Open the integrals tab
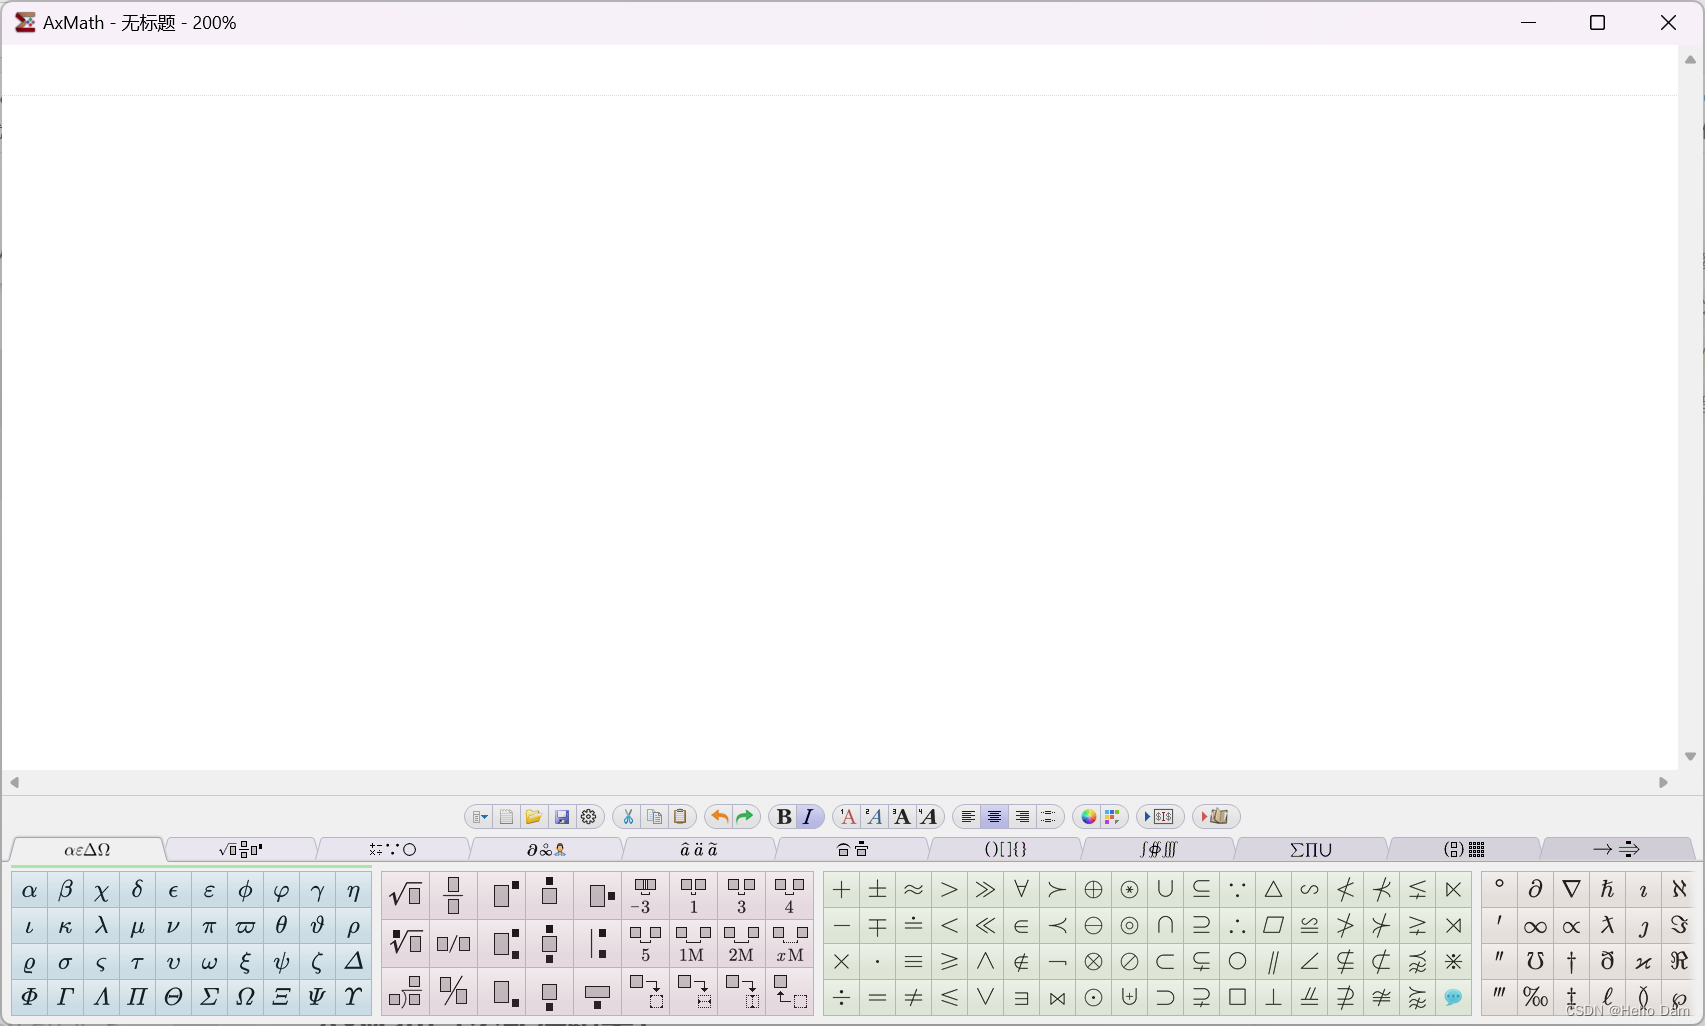The height and width of the screenshot is (1026, 1705). 1158,850
